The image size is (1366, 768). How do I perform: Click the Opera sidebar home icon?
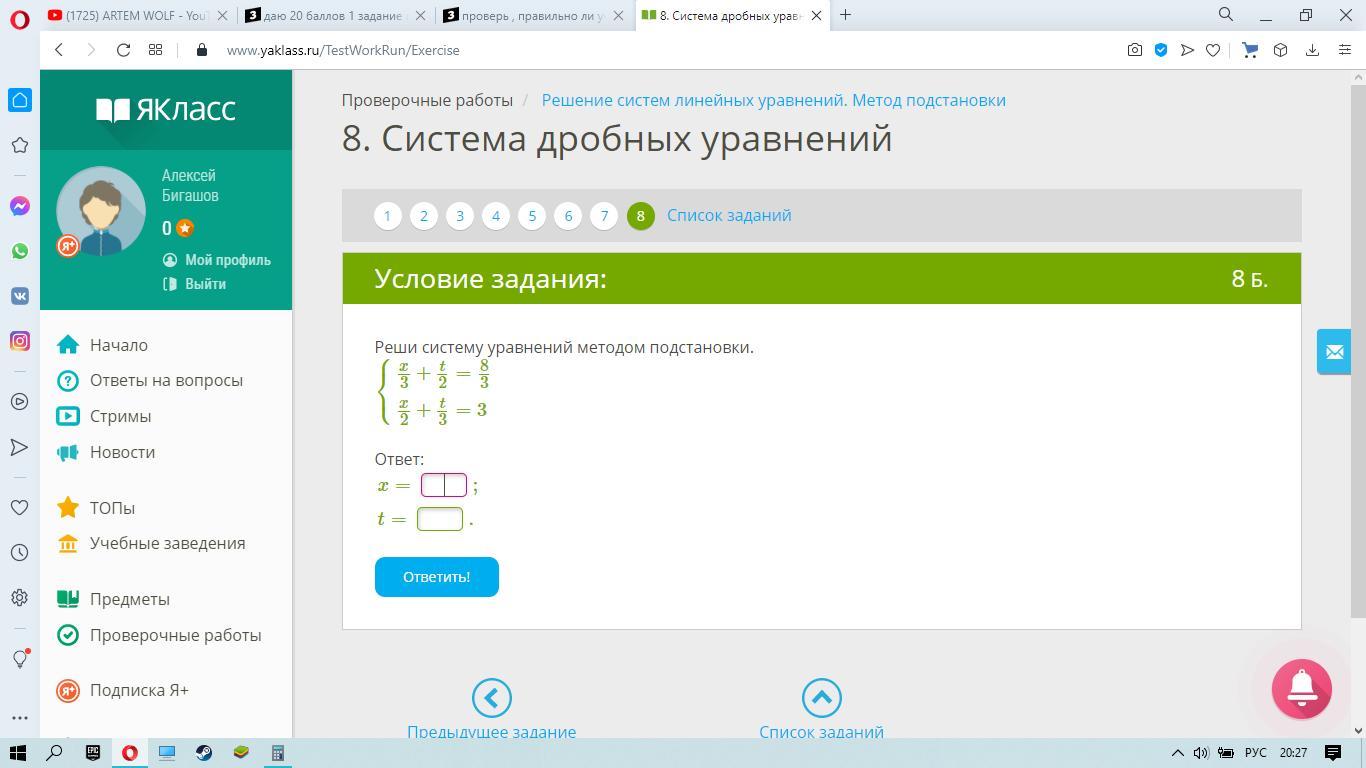(x=19, y=100)
